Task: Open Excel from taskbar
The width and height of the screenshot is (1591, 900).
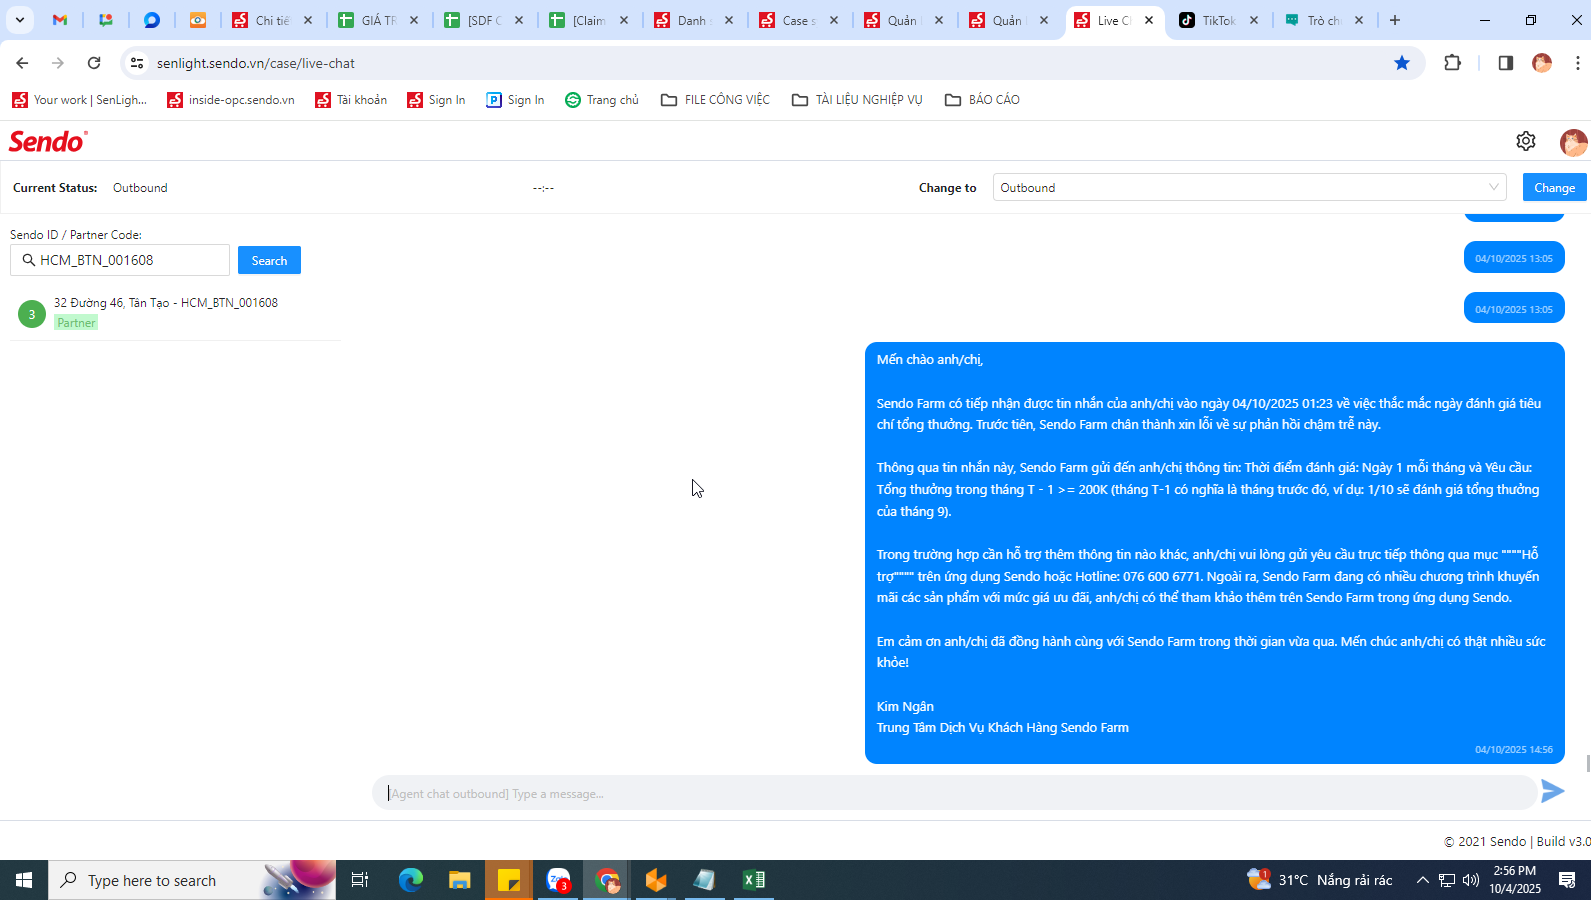Action: (754, 880)
